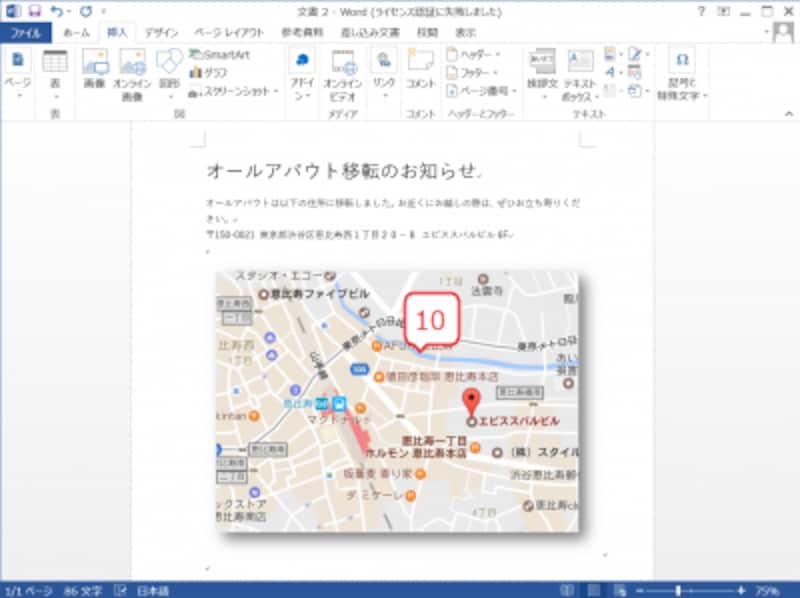Click the zoom out minus button

tap(640, 590)
